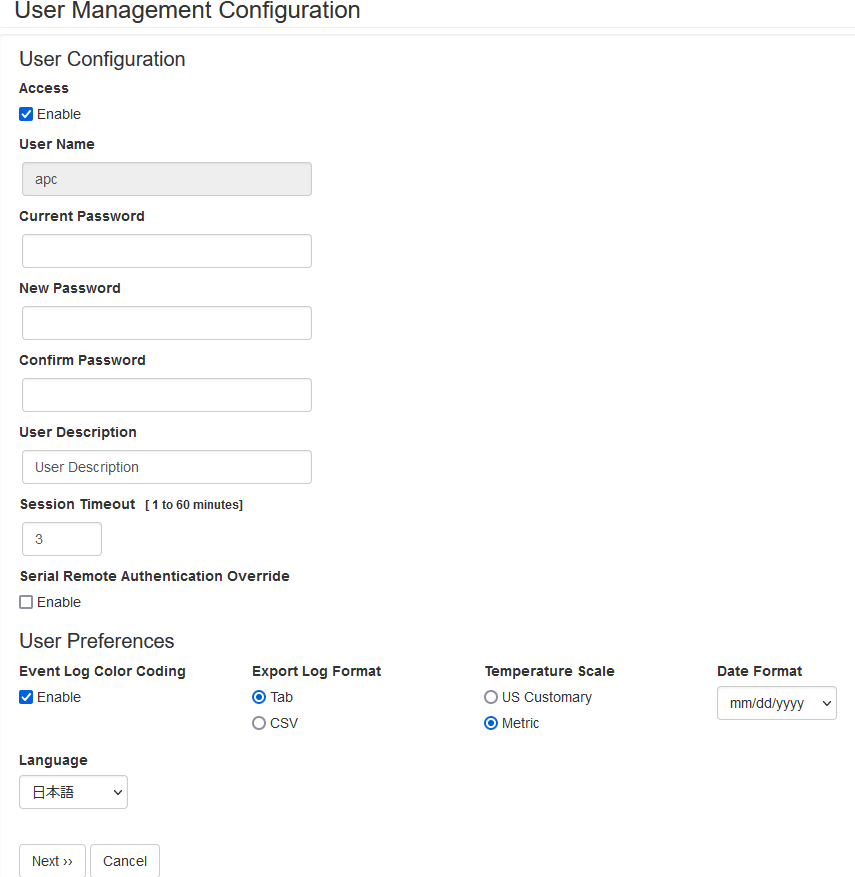Click the Metric label text
Screen dimensions: 855x877
coord(520,723)
